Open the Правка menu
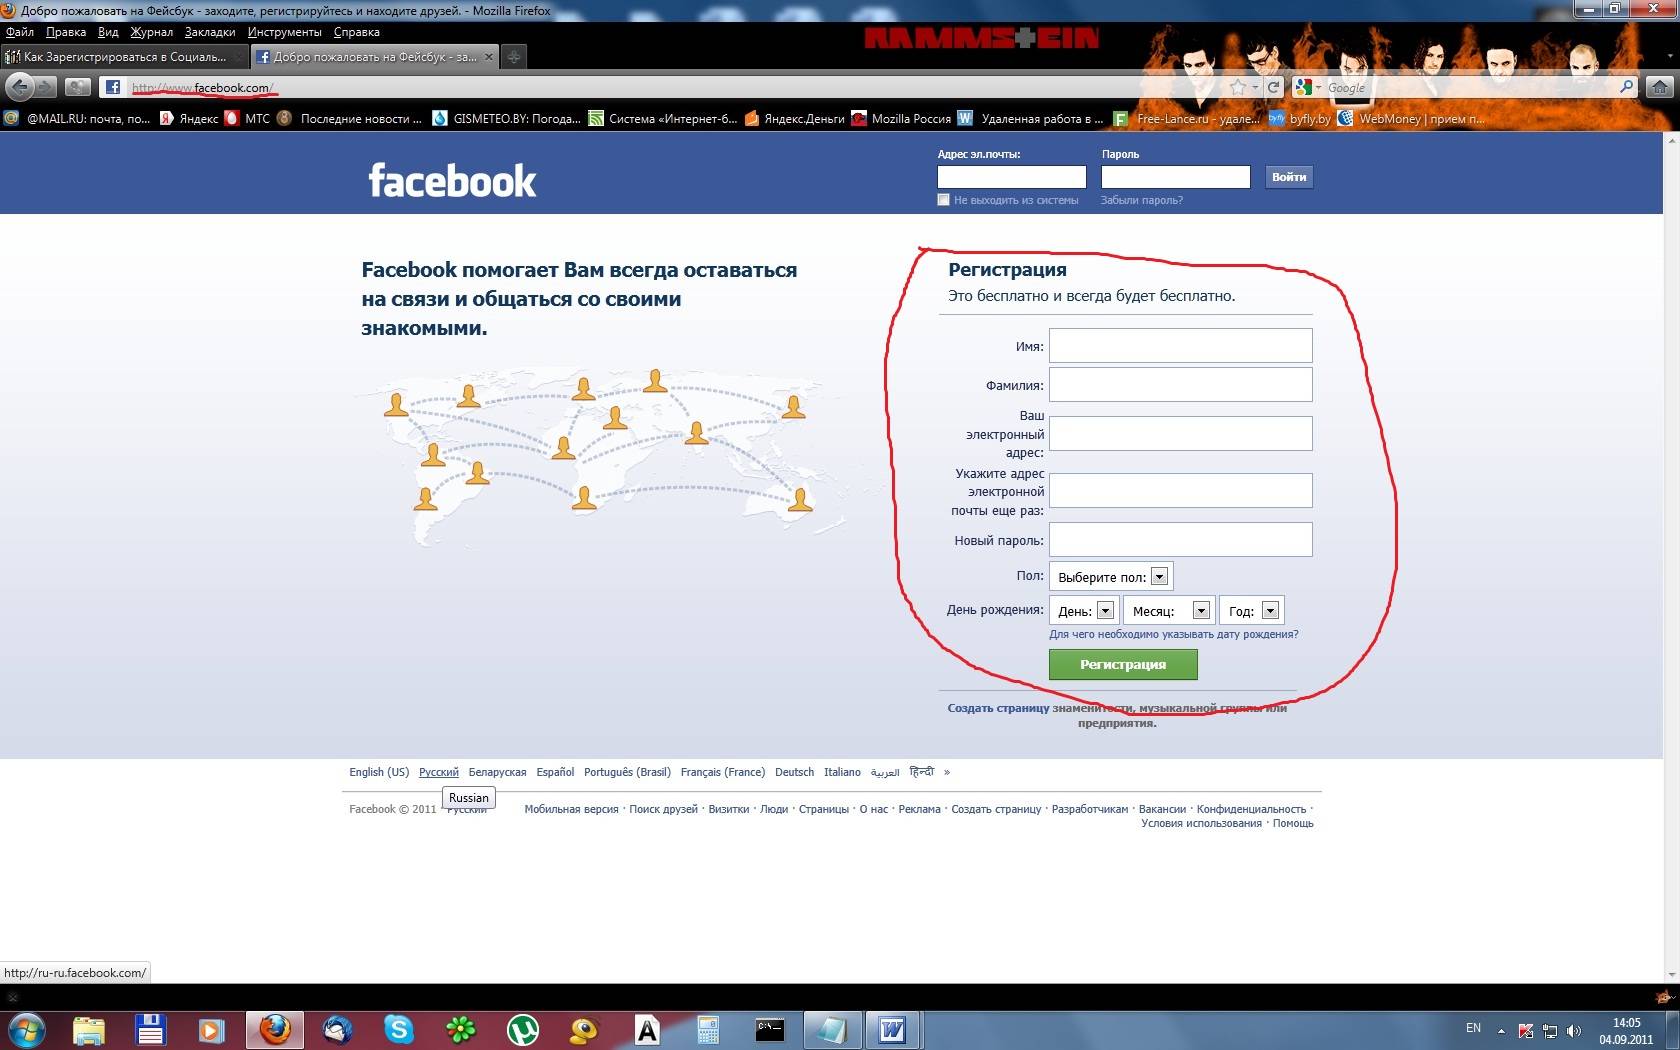1680x1050 pixels. coord(66,32)
